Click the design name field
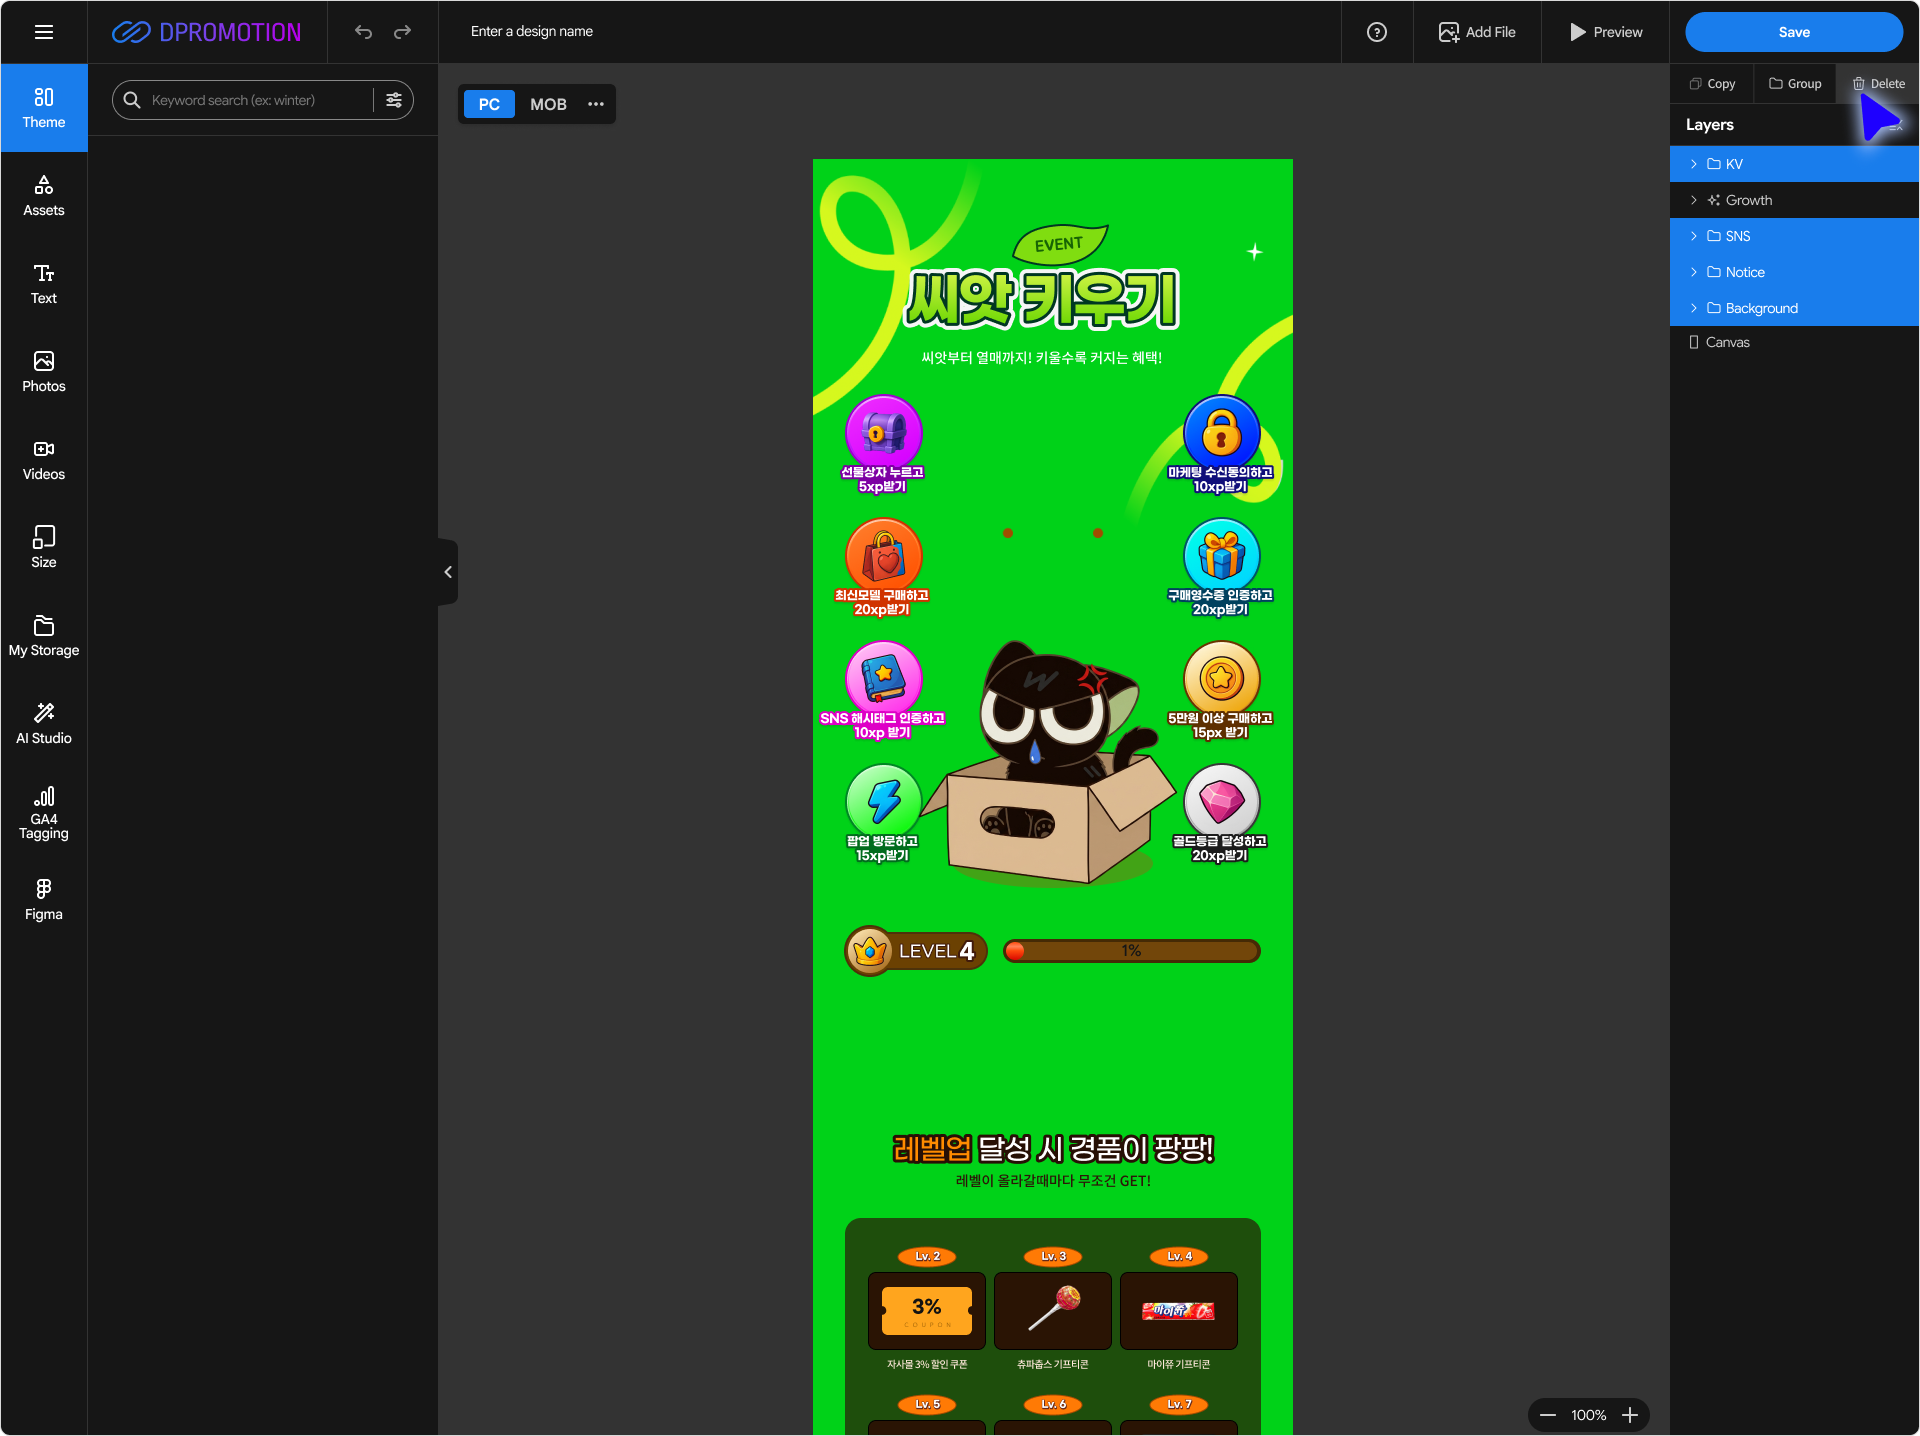This screenshot has height=1436, width=1920. tap(532, 32)
